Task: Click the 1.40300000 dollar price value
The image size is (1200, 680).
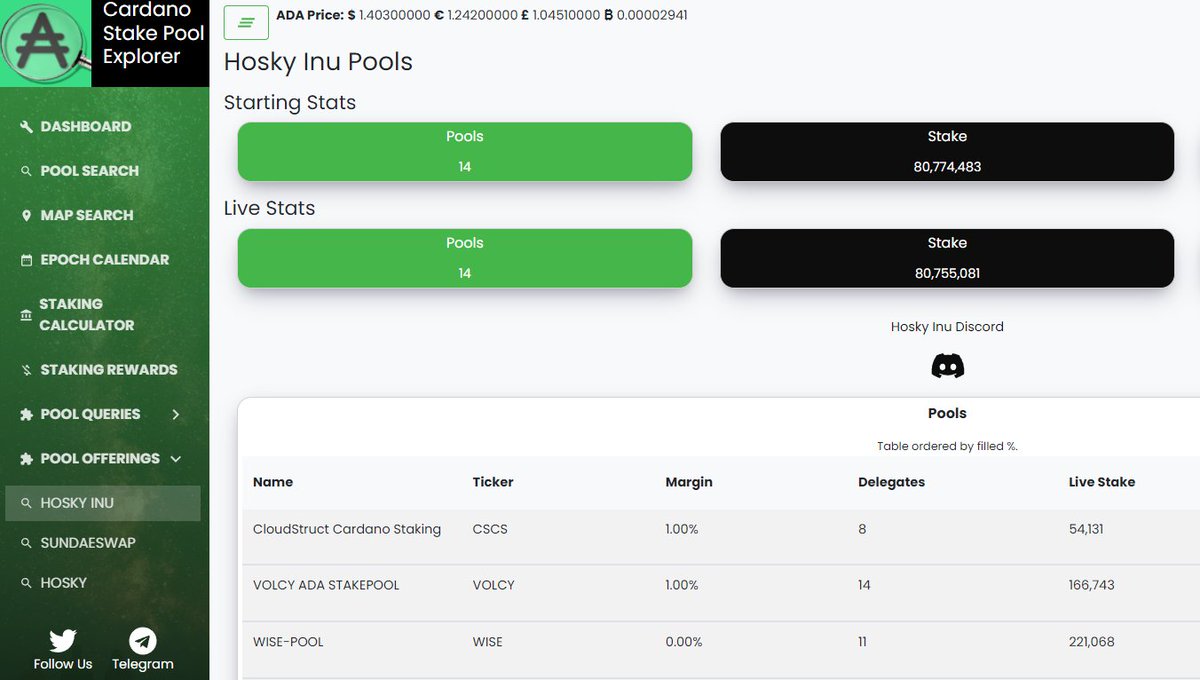Action: pyautogui.click(x=393, y=15)
